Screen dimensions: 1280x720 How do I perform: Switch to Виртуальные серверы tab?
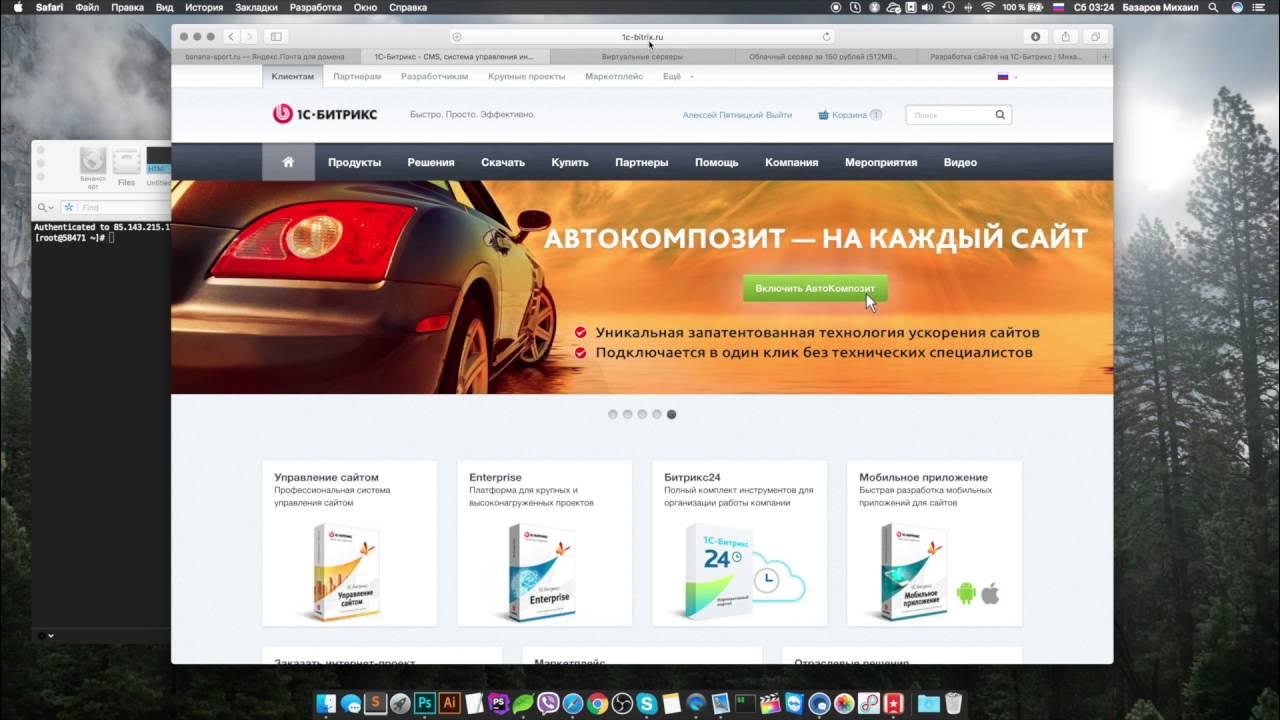pos(642,57)
